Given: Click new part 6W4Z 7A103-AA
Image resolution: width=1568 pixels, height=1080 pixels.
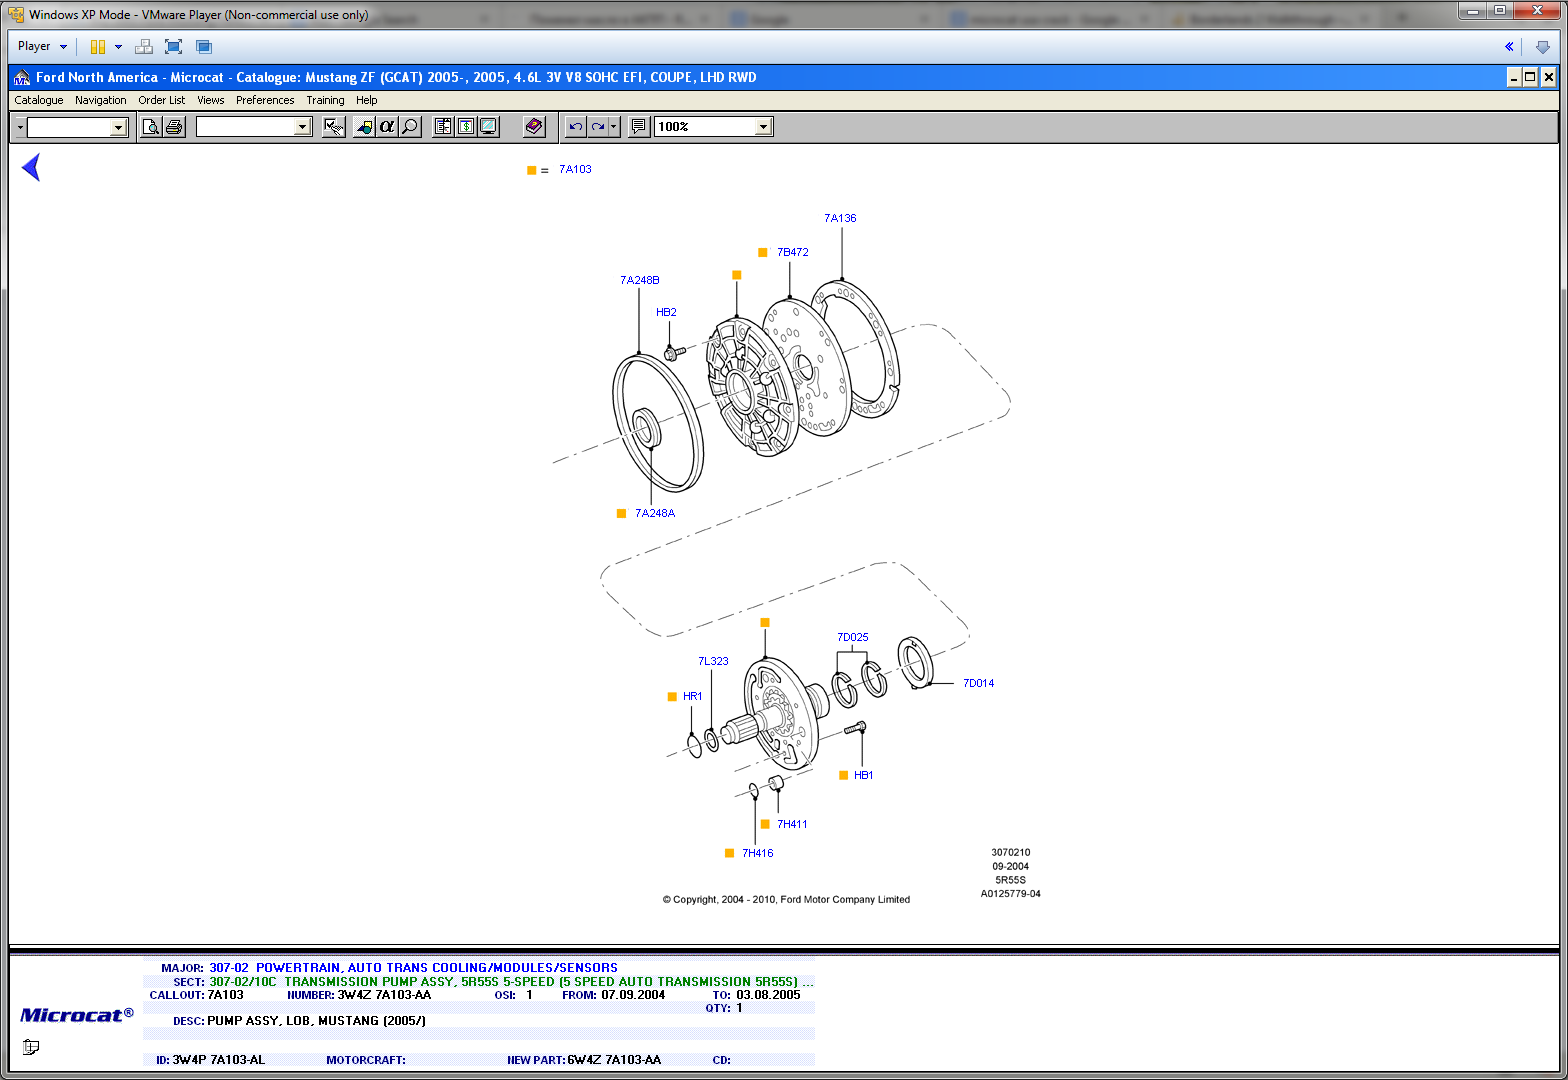Looking at the screenshot, I should click(614, 1060).
